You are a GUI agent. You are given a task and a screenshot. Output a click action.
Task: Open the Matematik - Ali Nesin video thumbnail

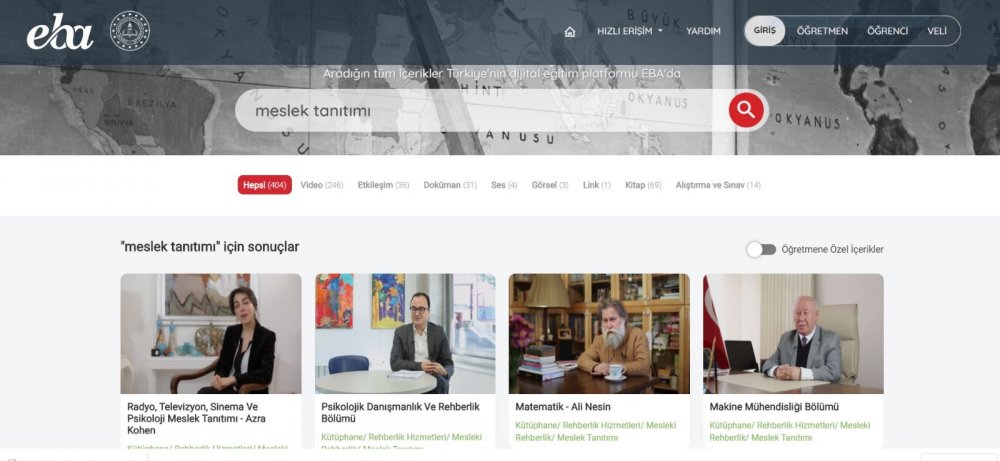click(x=599, y=333)
